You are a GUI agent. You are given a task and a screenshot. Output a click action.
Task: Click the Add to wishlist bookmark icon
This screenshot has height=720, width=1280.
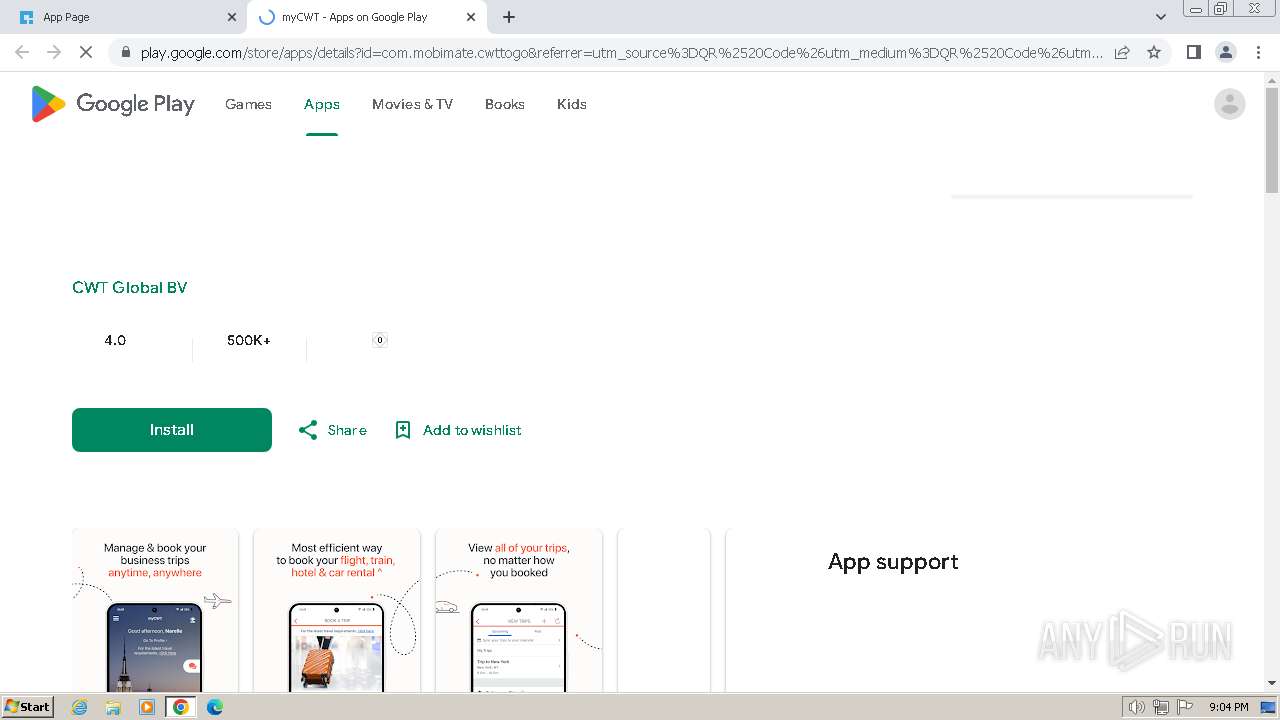click(403, 430)
